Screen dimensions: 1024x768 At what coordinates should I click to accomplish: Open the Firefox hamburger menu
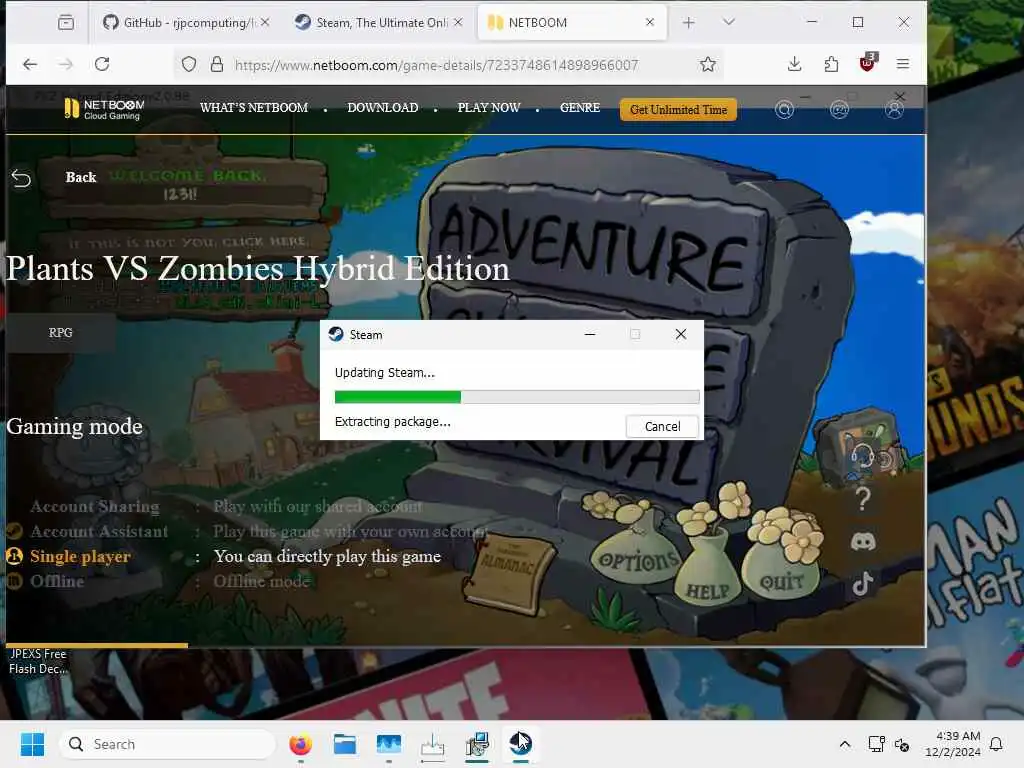(x=903, y=63)
